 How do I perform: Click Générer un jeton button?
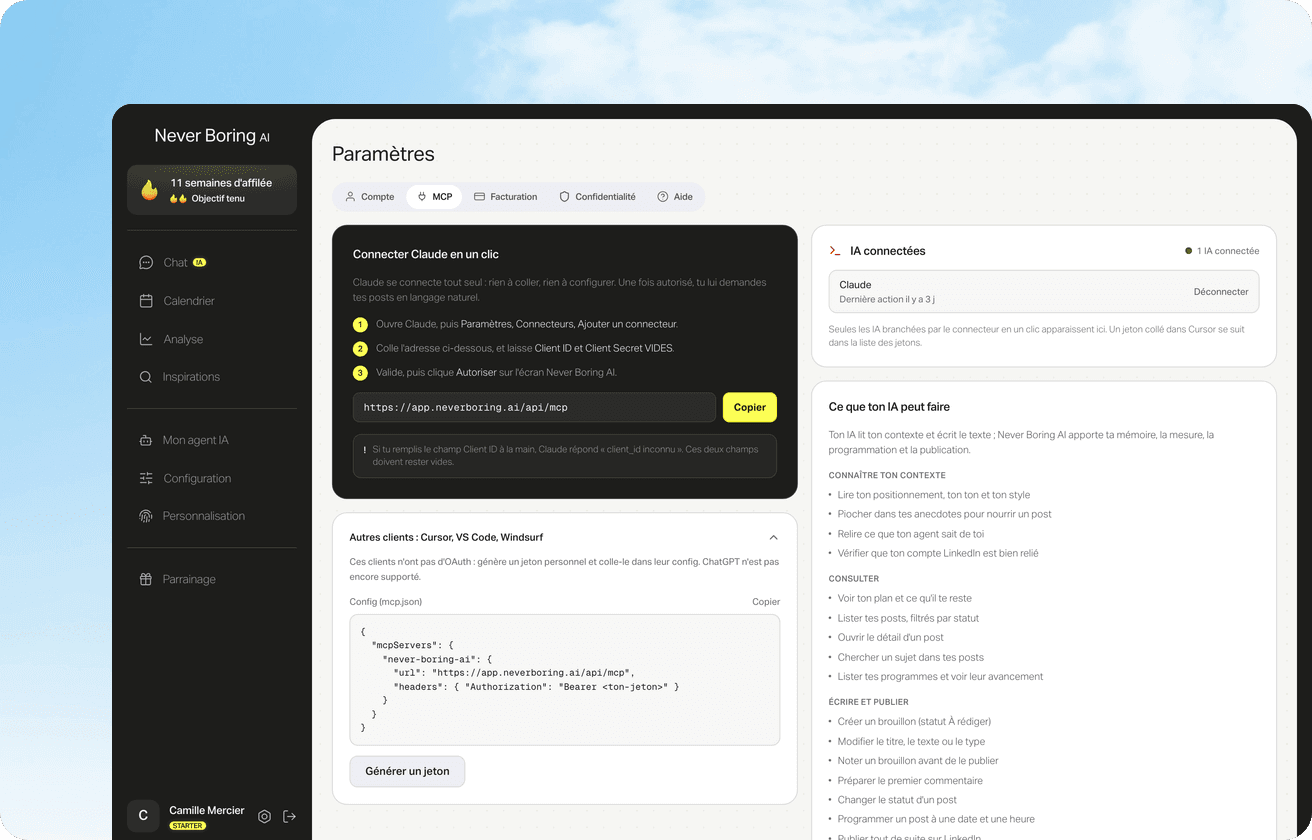pyautogui.click(x=407, y=771)
